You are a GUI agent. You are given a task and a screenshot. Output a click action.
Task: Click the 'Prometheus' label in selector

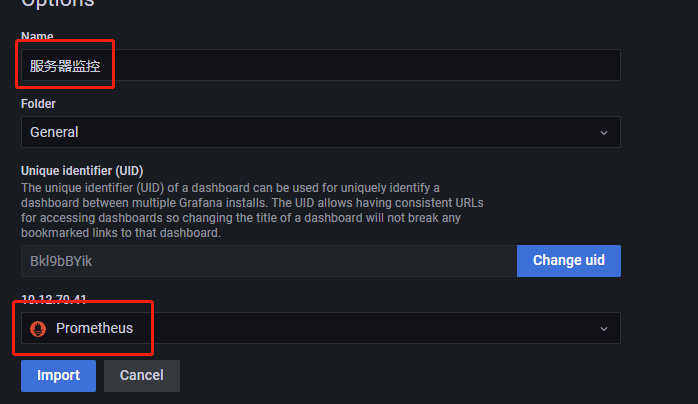[x=94, y=328]
